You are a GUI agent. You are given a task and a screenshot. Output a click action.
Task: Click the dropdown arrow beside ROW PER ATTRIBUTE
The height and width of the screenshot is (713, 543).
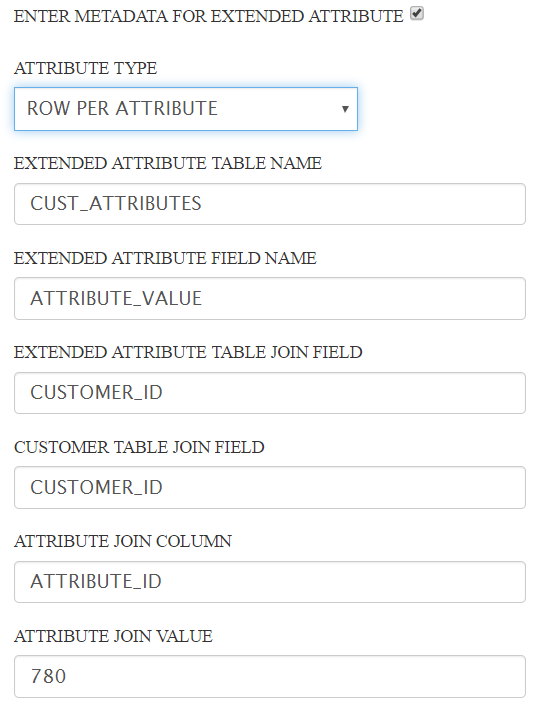[345, 109]
